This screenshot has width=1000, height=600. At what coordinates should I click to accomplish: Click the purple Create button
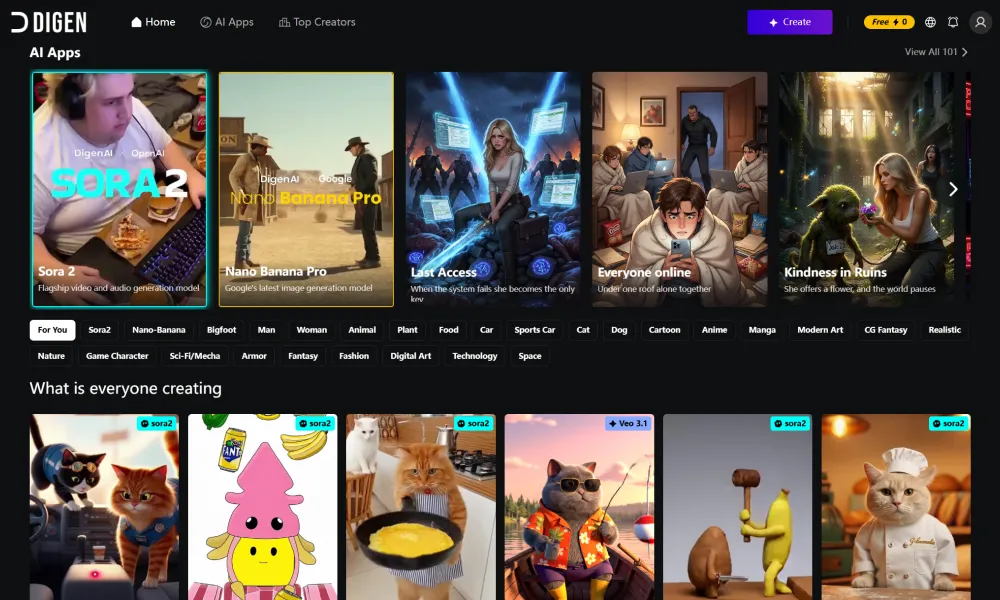pyautogui.click(x=789, y=22)
